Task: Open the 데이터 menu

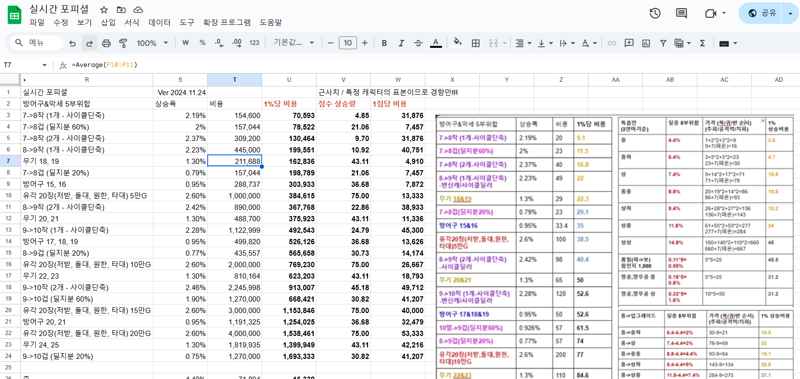Action: tap(159, 22)
